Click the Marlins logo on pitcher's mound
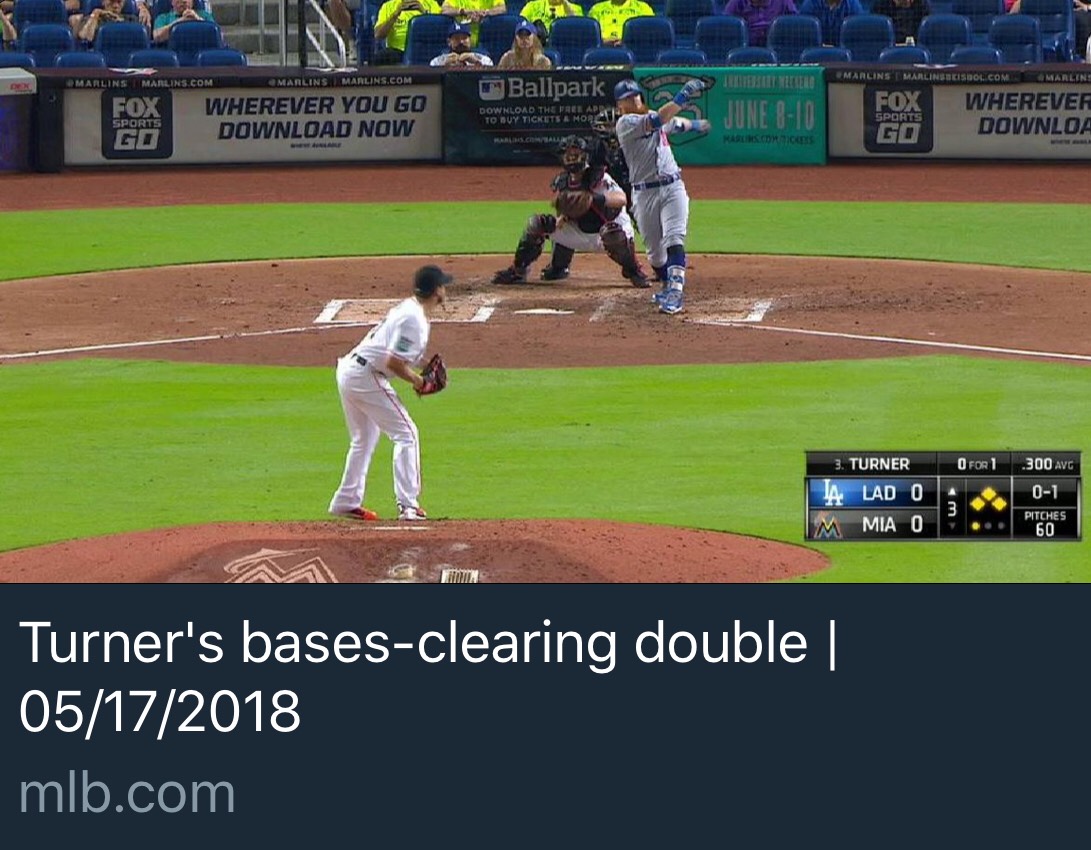This screenshot has width=1091, height=850. click(x=280, y=566)
